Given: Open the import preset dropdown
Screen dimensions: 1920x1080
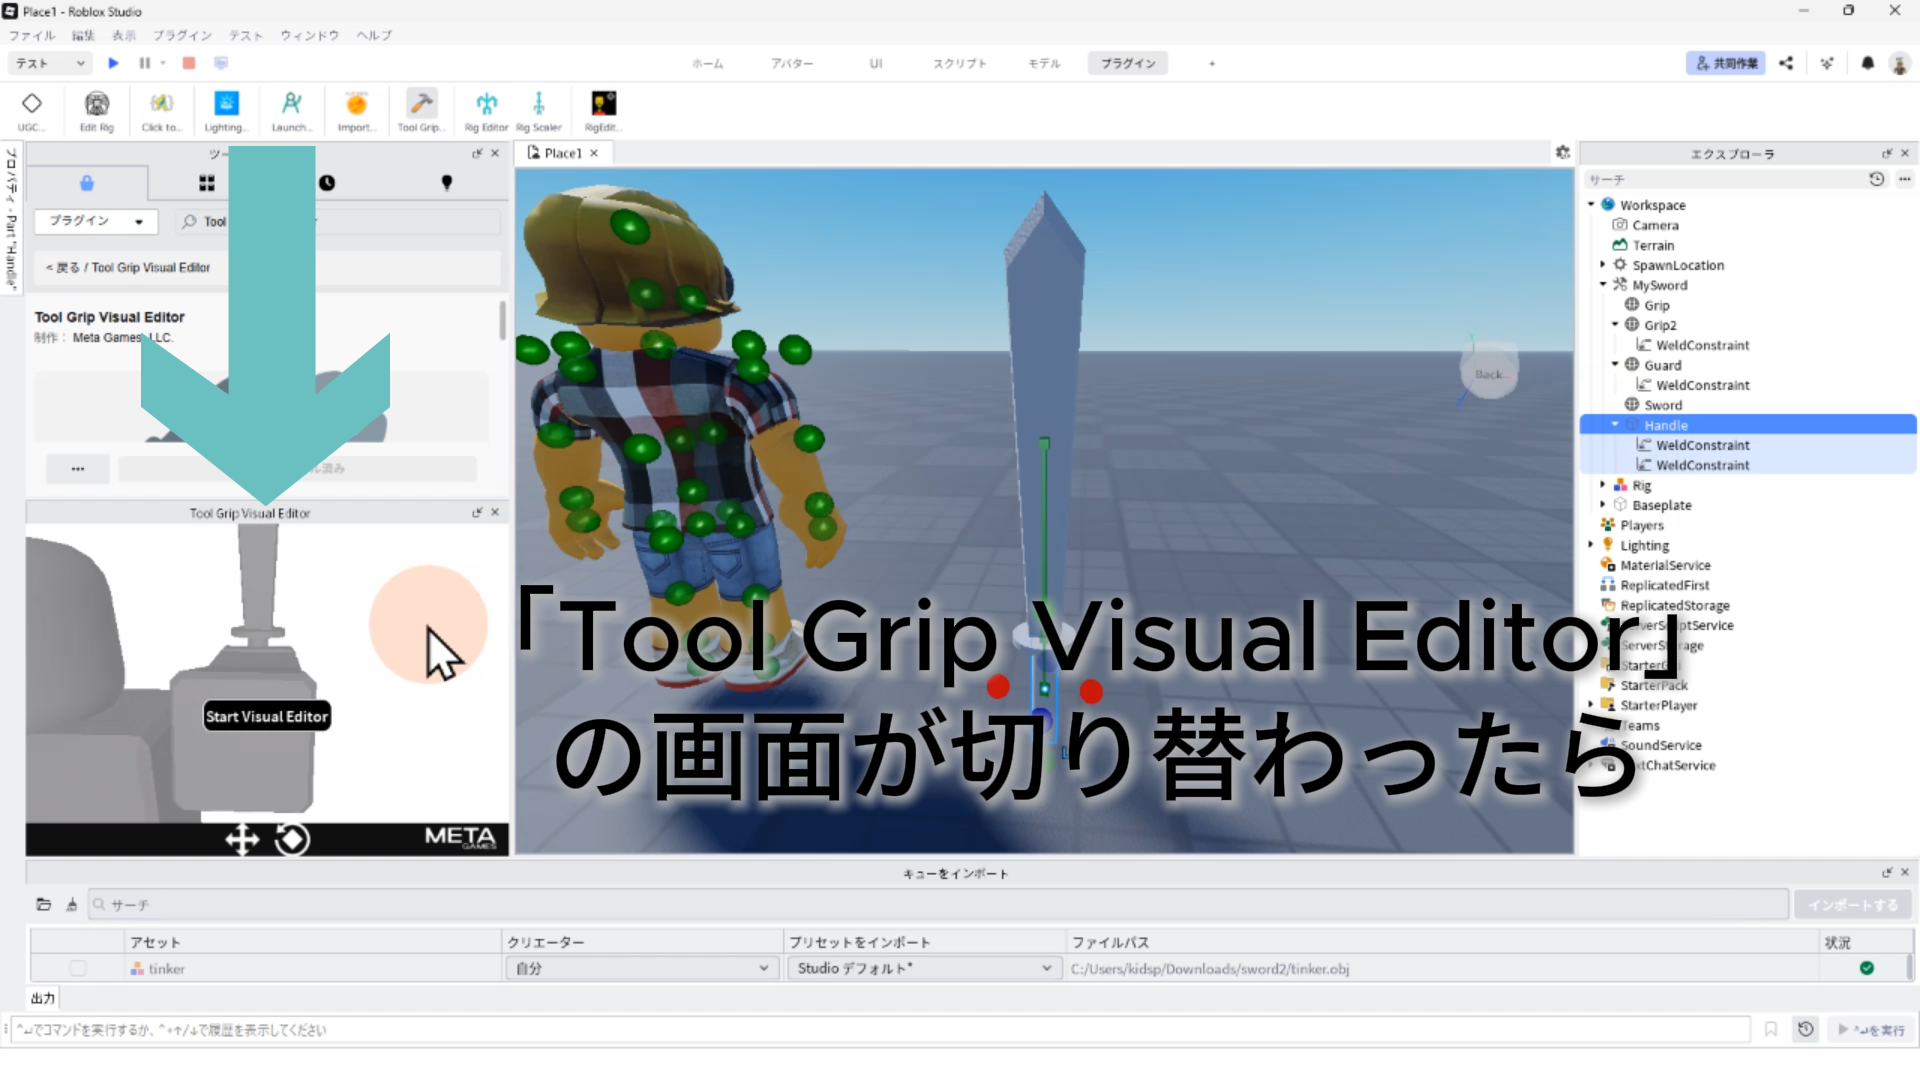Looking at the screenshot, I should [x=922, y=968].
